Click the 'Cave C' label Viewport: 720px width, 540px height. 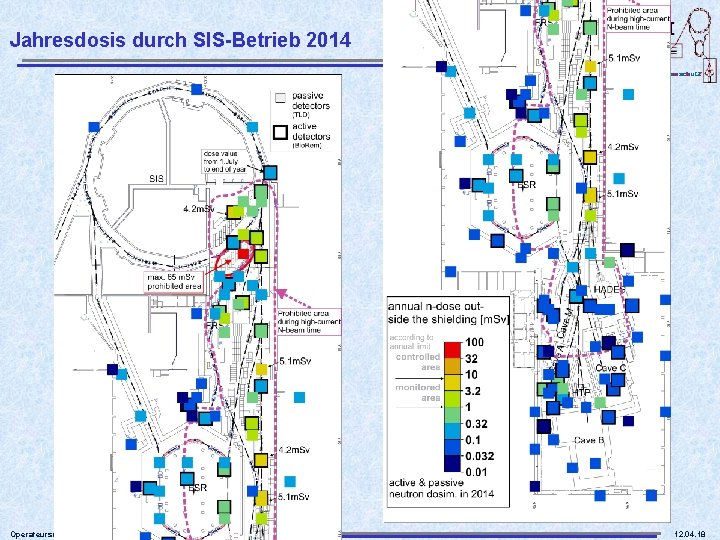[x=610, y=368]
